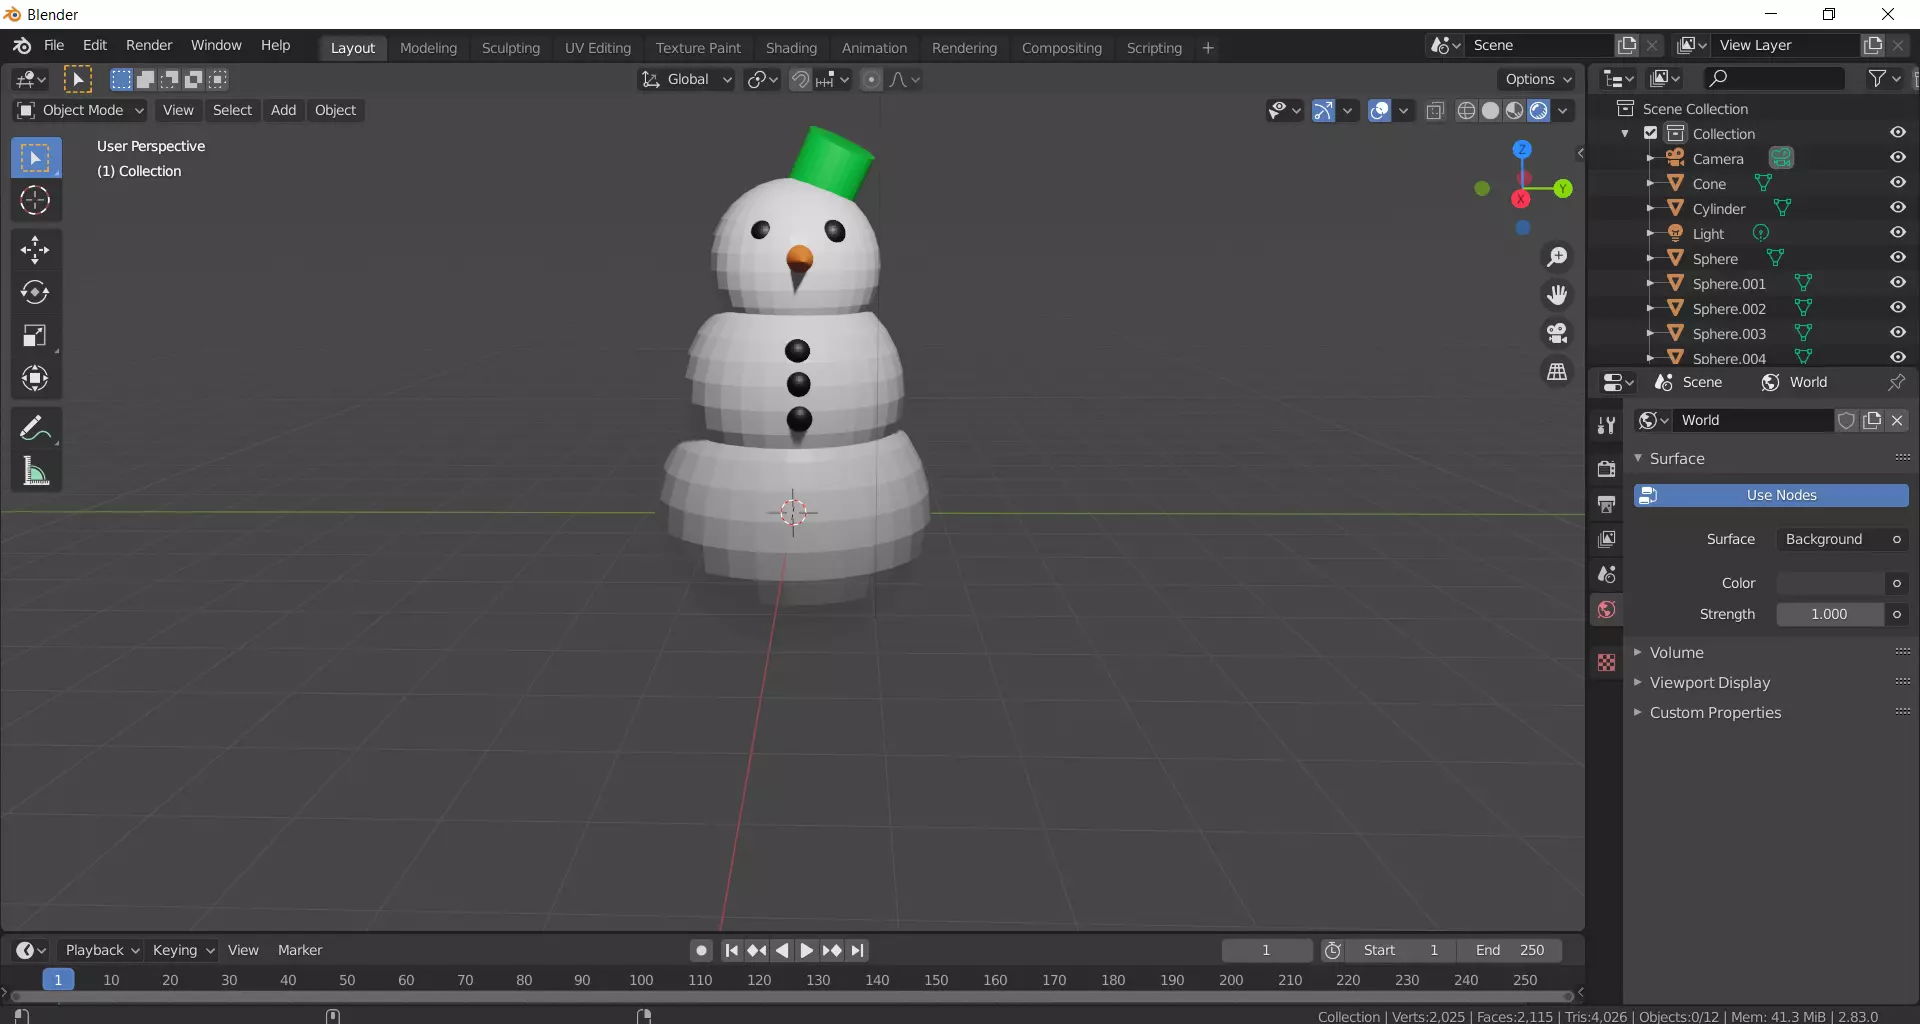The width and height of the screenshot is (1920, 1024).
Task: Open the Render properties tab icon
Action: tap(1606, 468)
